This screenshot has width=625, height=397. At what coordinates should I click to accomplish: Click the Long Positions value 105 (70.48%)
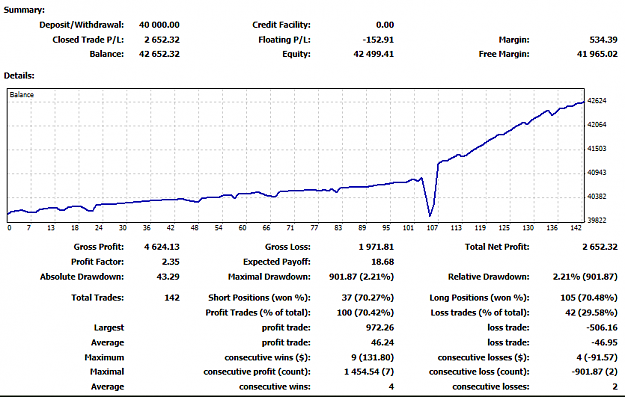[x=589, y=298]
